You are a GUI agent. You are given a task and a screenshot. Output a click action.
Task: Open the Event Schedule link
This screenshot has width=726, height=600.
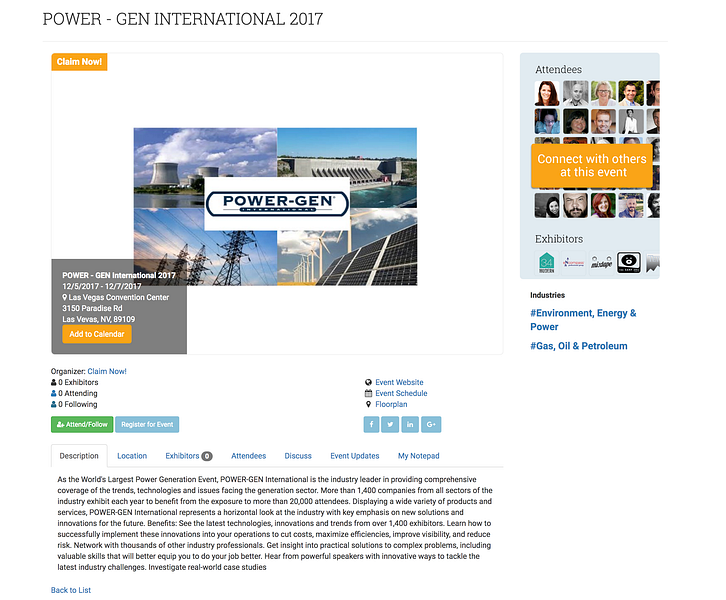point(401,394)
